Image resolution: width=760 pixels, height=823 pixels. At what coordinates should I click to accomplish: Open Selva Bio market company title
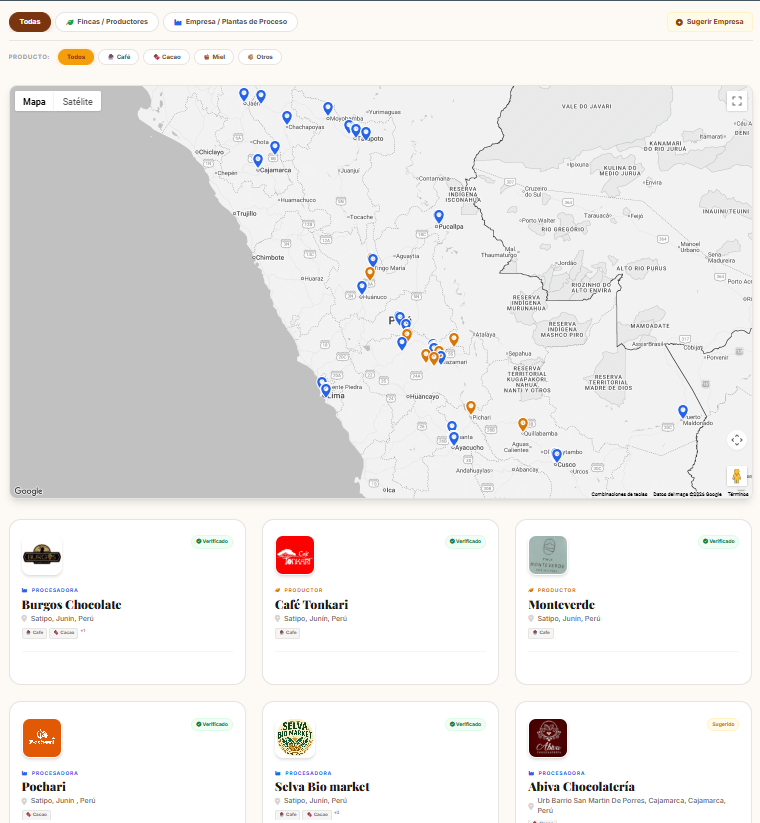coord(322,787)
